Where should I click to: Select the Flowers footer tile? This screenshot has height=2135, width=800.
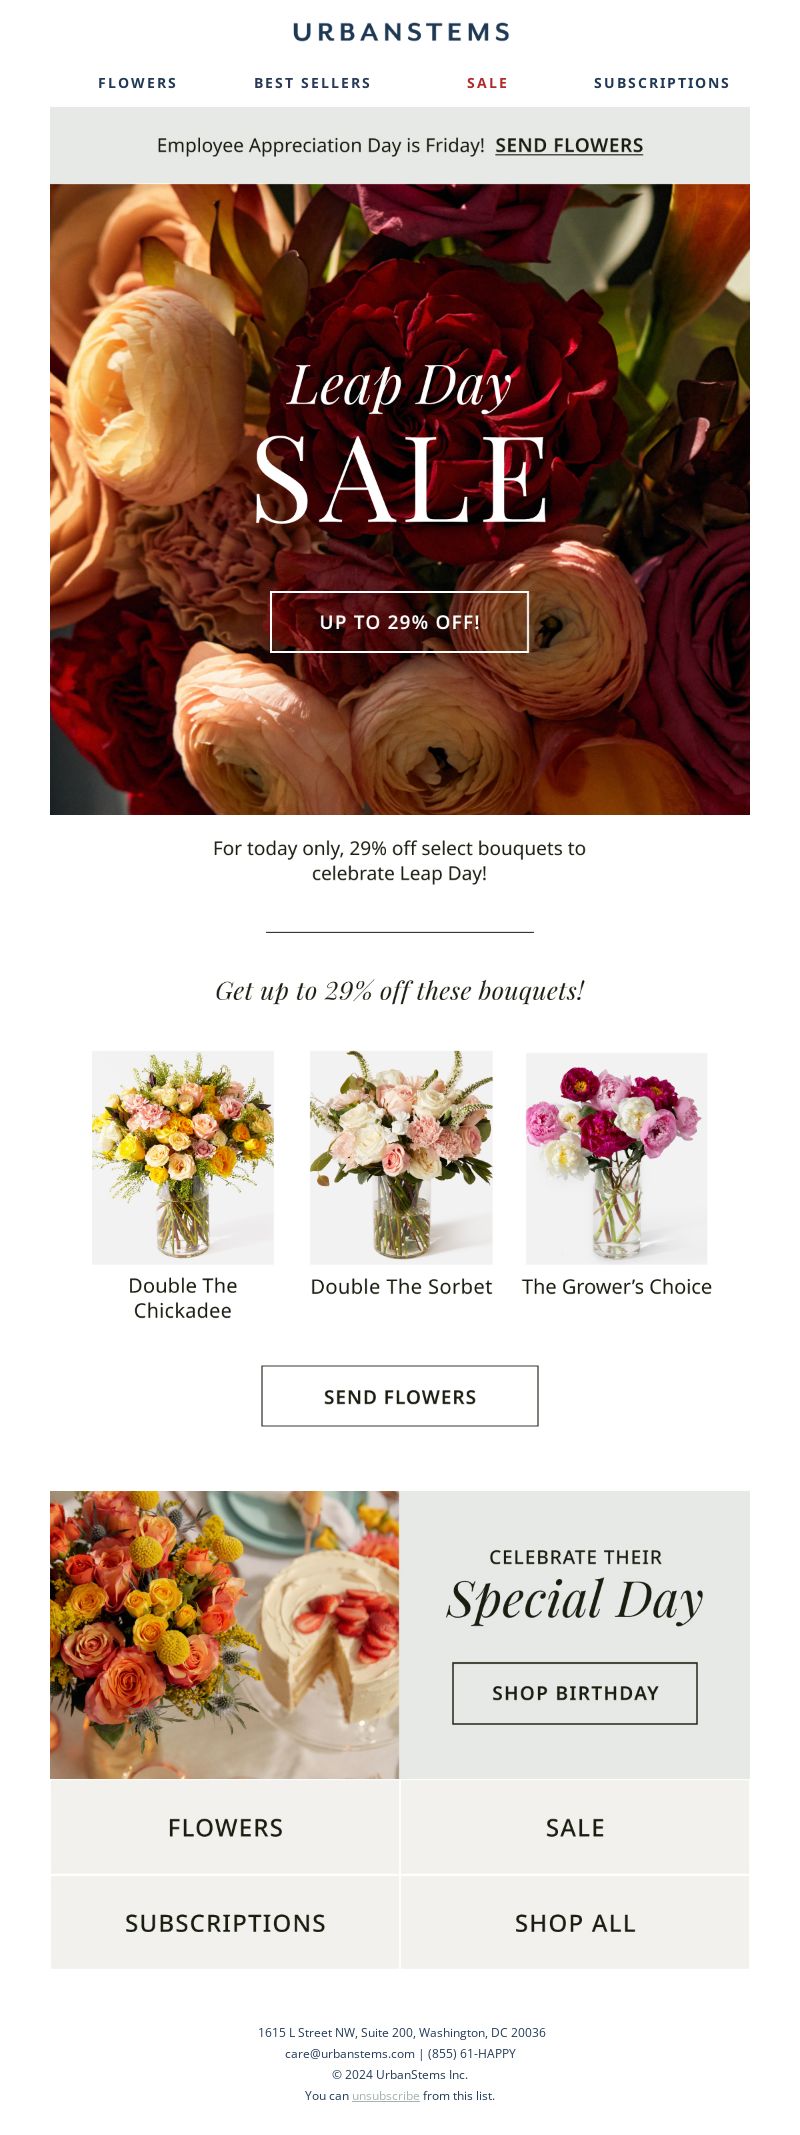point(225,1828)
